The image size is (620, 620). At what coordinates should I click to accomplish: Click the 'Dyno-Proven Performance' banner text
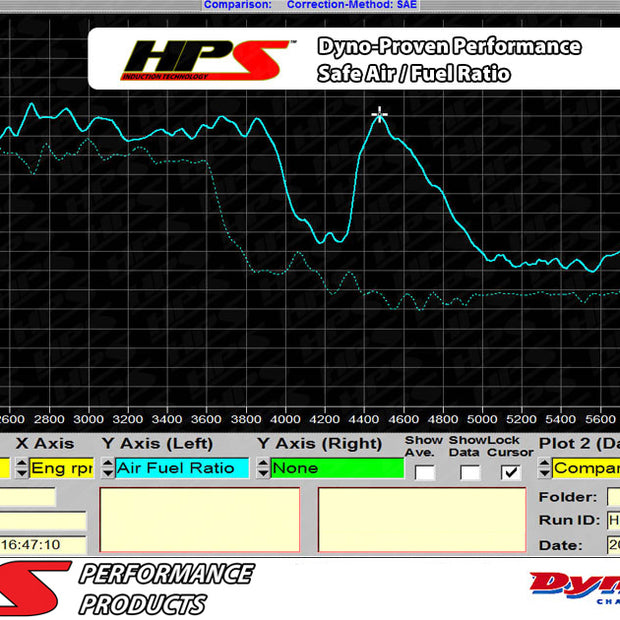pyautogui.click(x=450, y=46)
